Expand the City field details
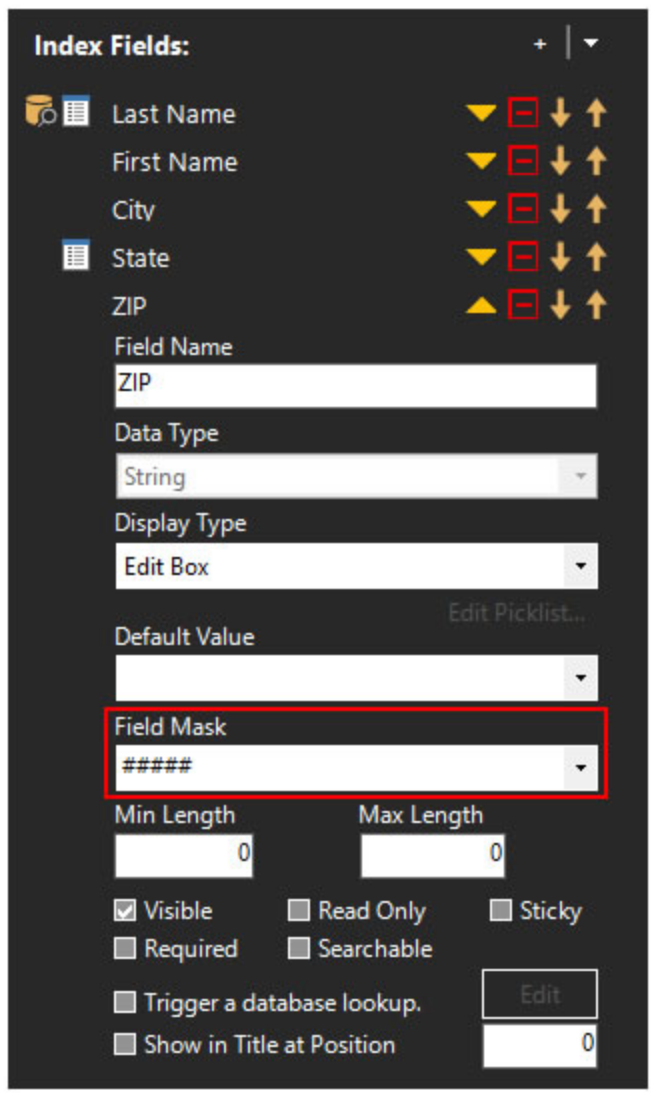 pos(481,208)
